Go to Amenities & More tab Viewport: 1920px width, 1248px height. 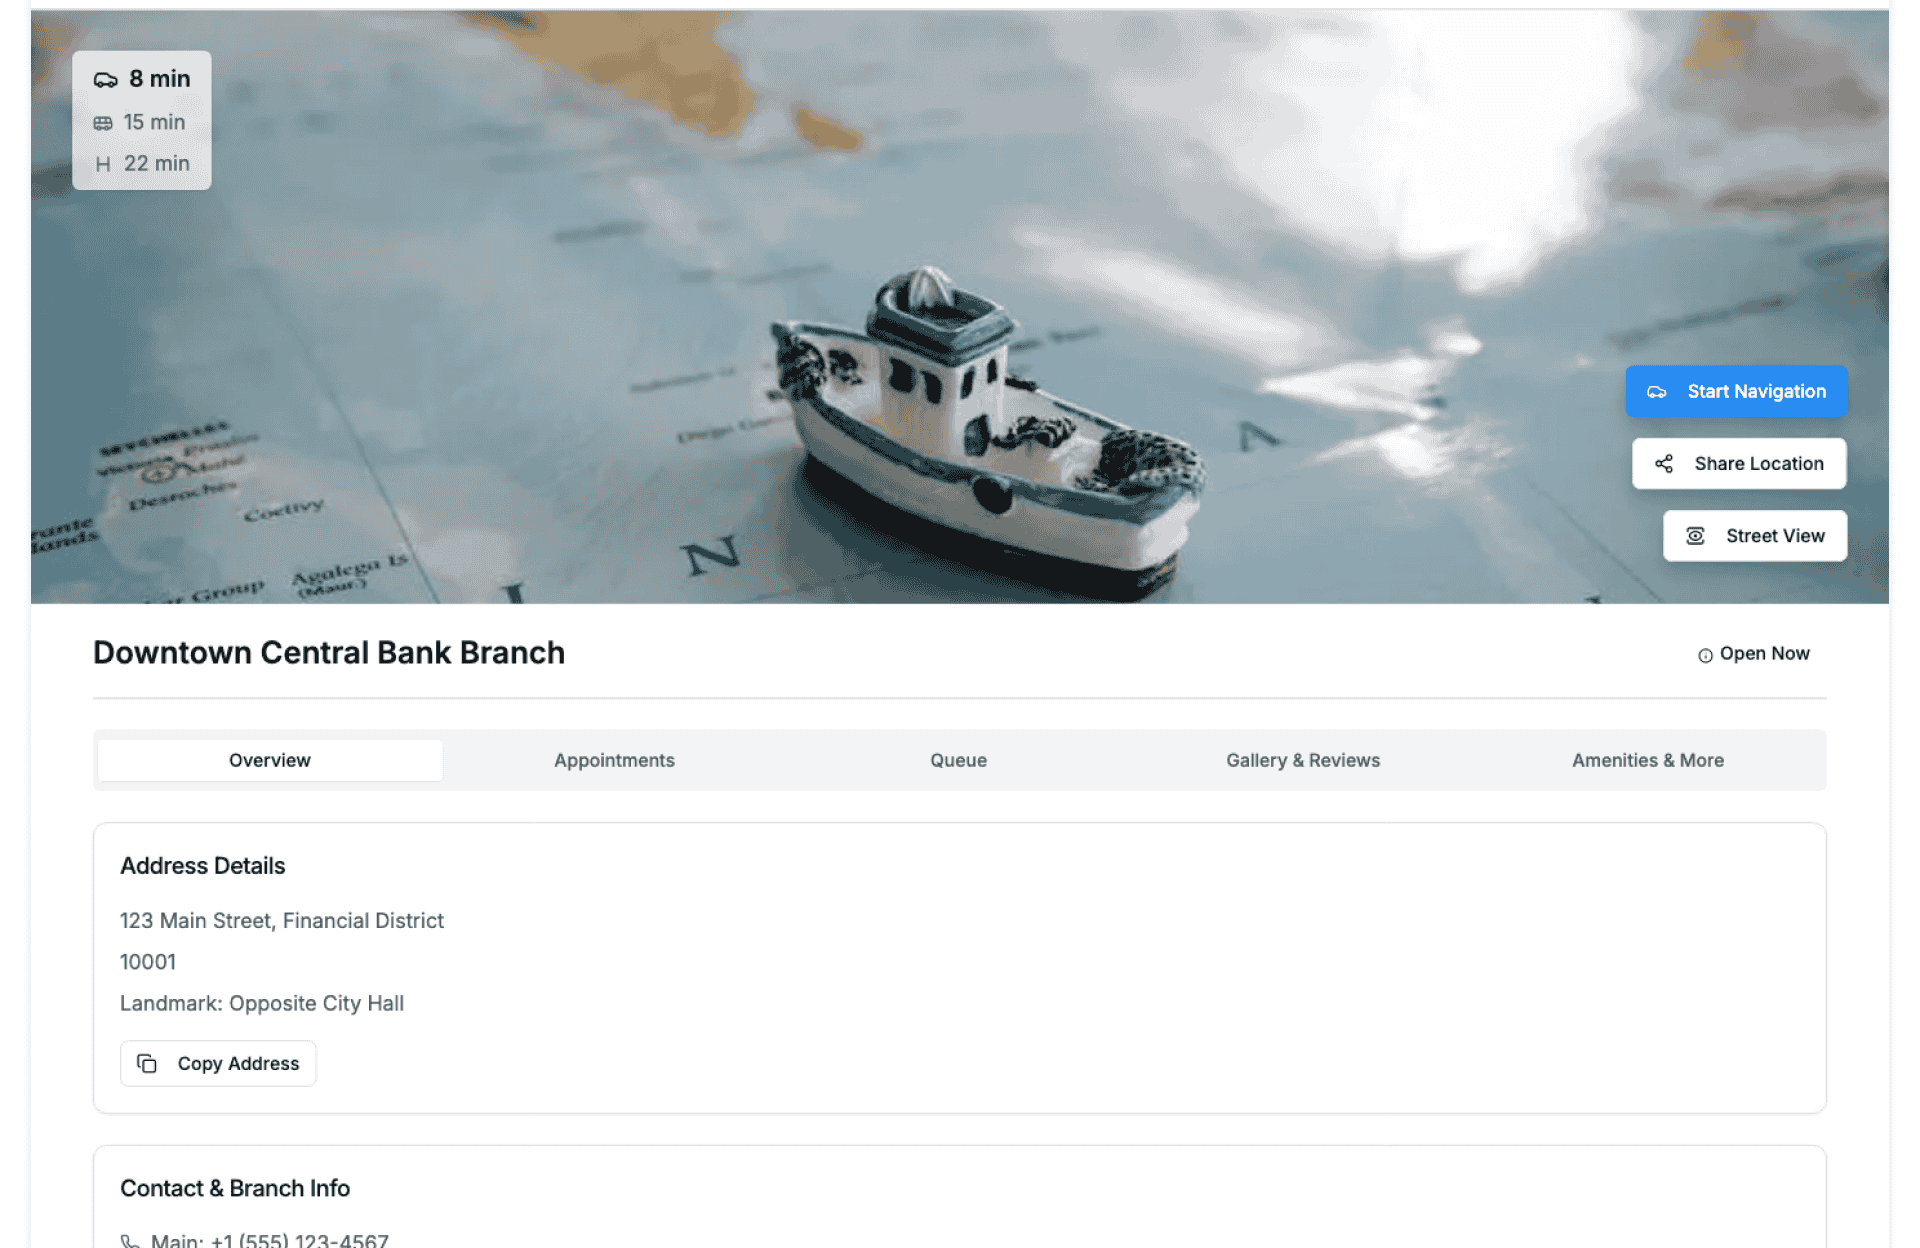[1647, 760]
